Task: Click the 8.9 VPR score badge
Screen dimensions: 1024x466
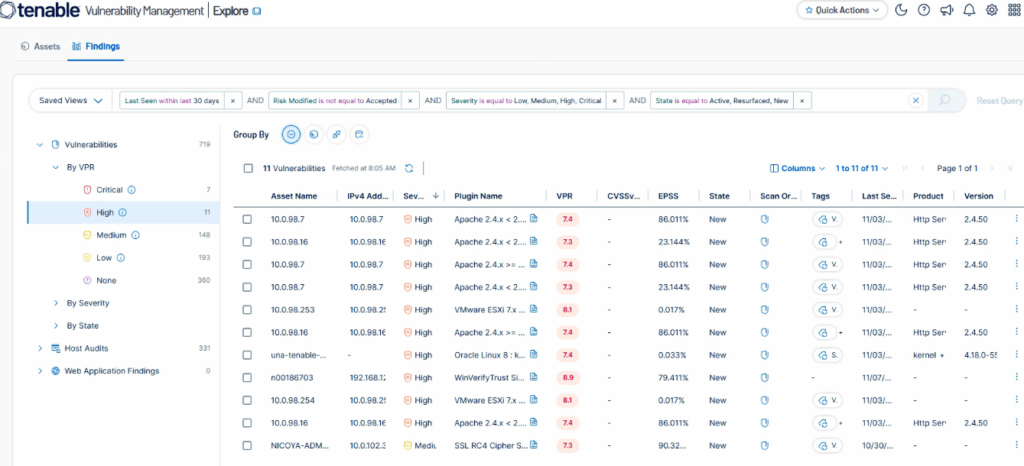Action: click(567, 377)
